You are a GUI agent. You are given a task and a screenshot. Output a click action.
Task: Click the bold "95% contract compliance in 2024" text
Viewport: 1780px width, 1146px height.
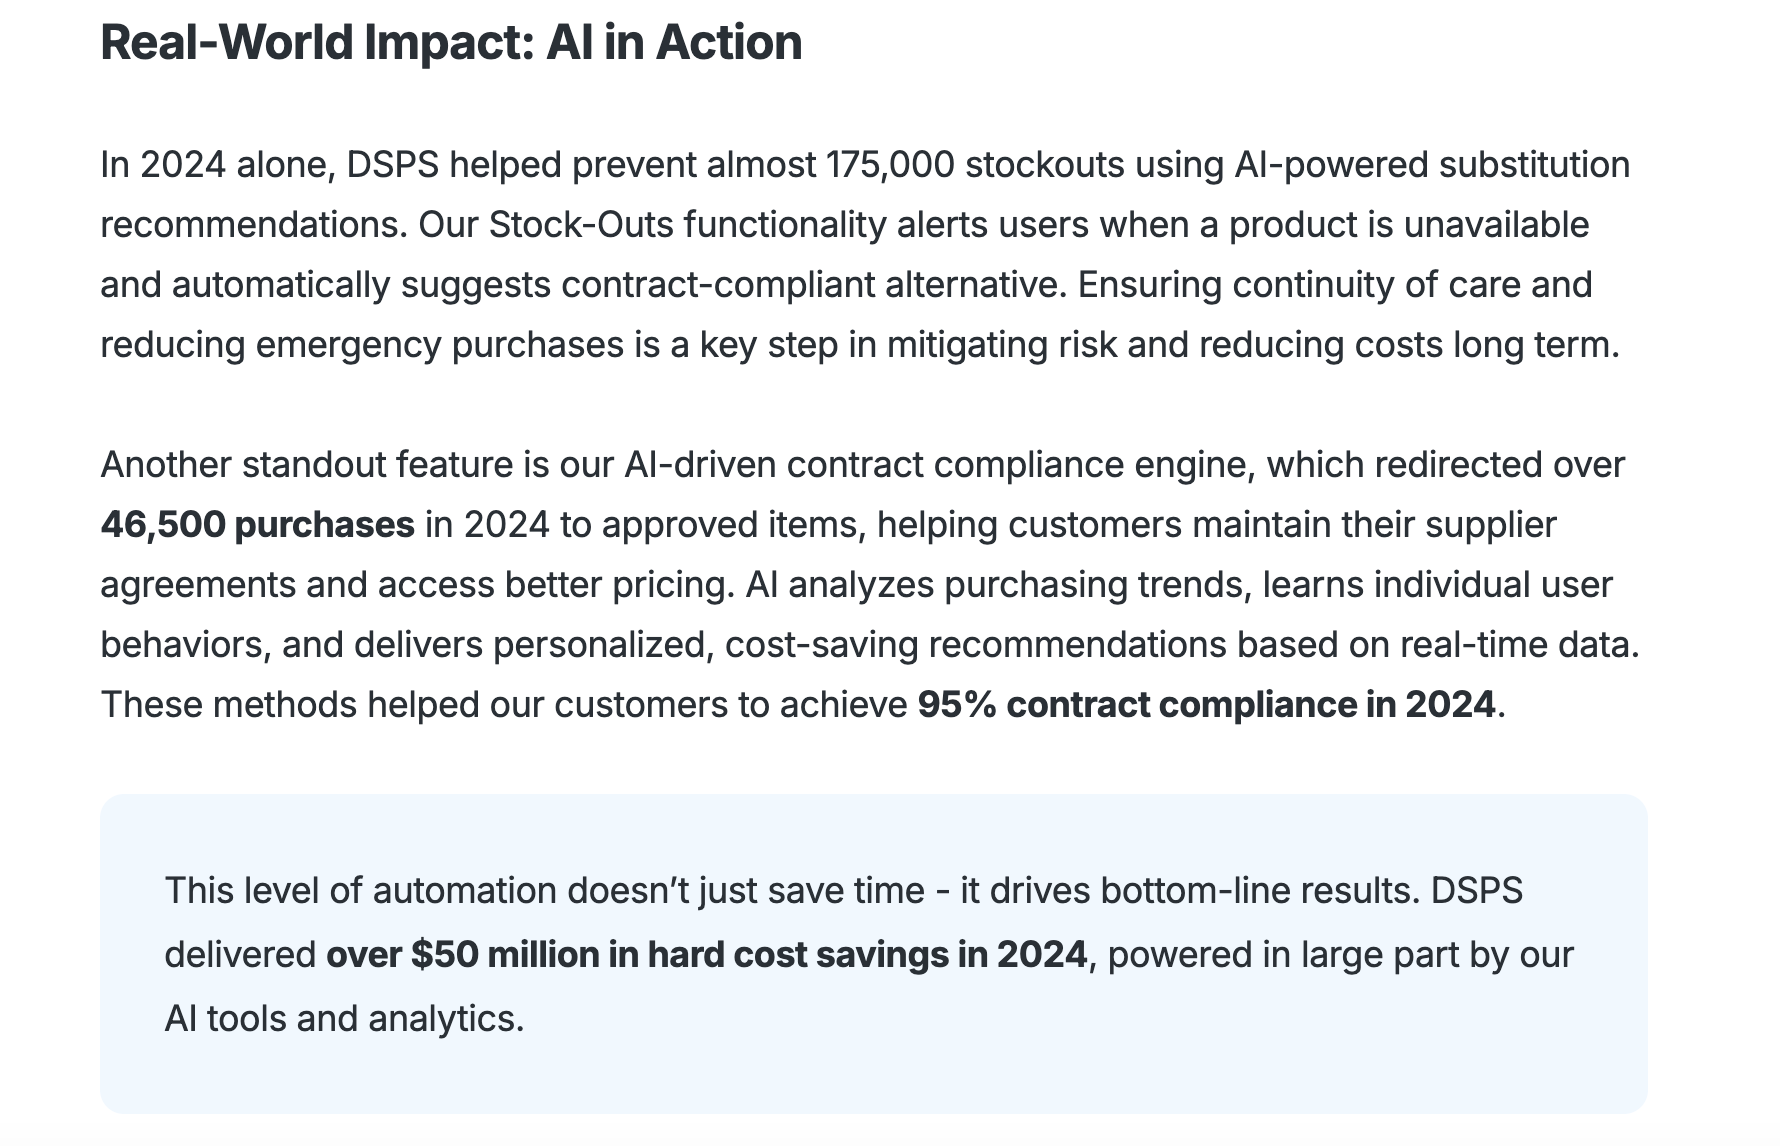pyautogui.click(x=1207, y=704)
